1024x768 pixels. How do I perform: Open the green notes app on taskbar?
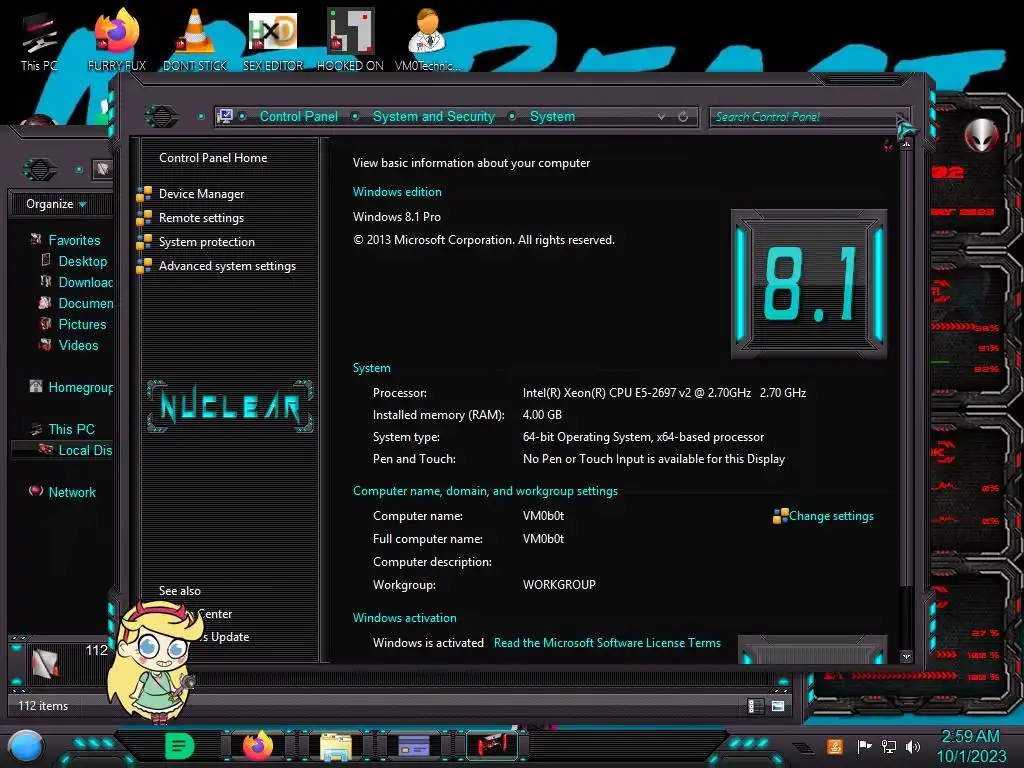180,746
